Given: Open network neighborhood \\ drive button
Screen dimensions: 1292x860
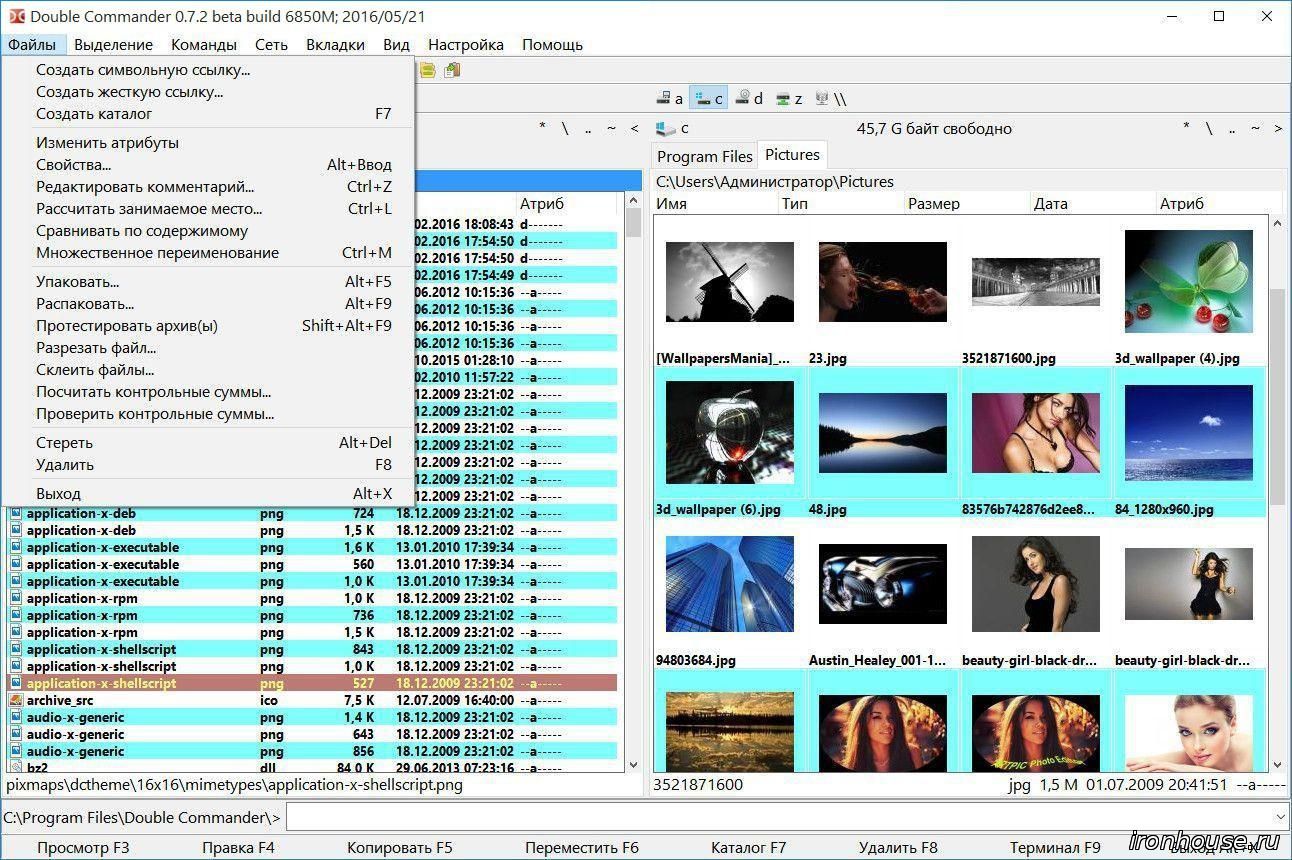Looking at the screenshot, I should (831, 98).
